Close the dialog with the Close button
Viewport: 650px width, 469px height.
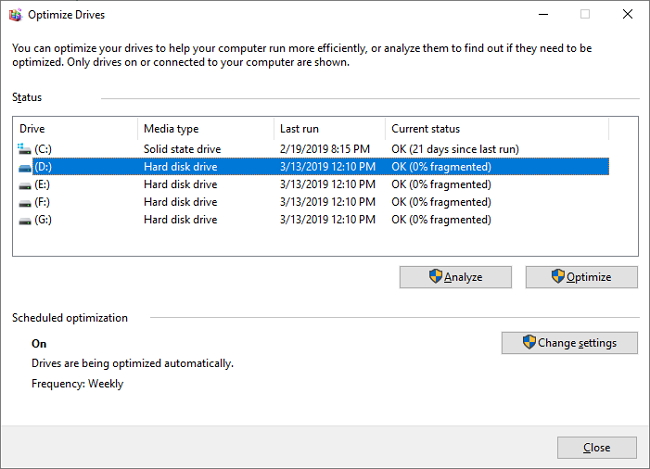tap(596, 448)
